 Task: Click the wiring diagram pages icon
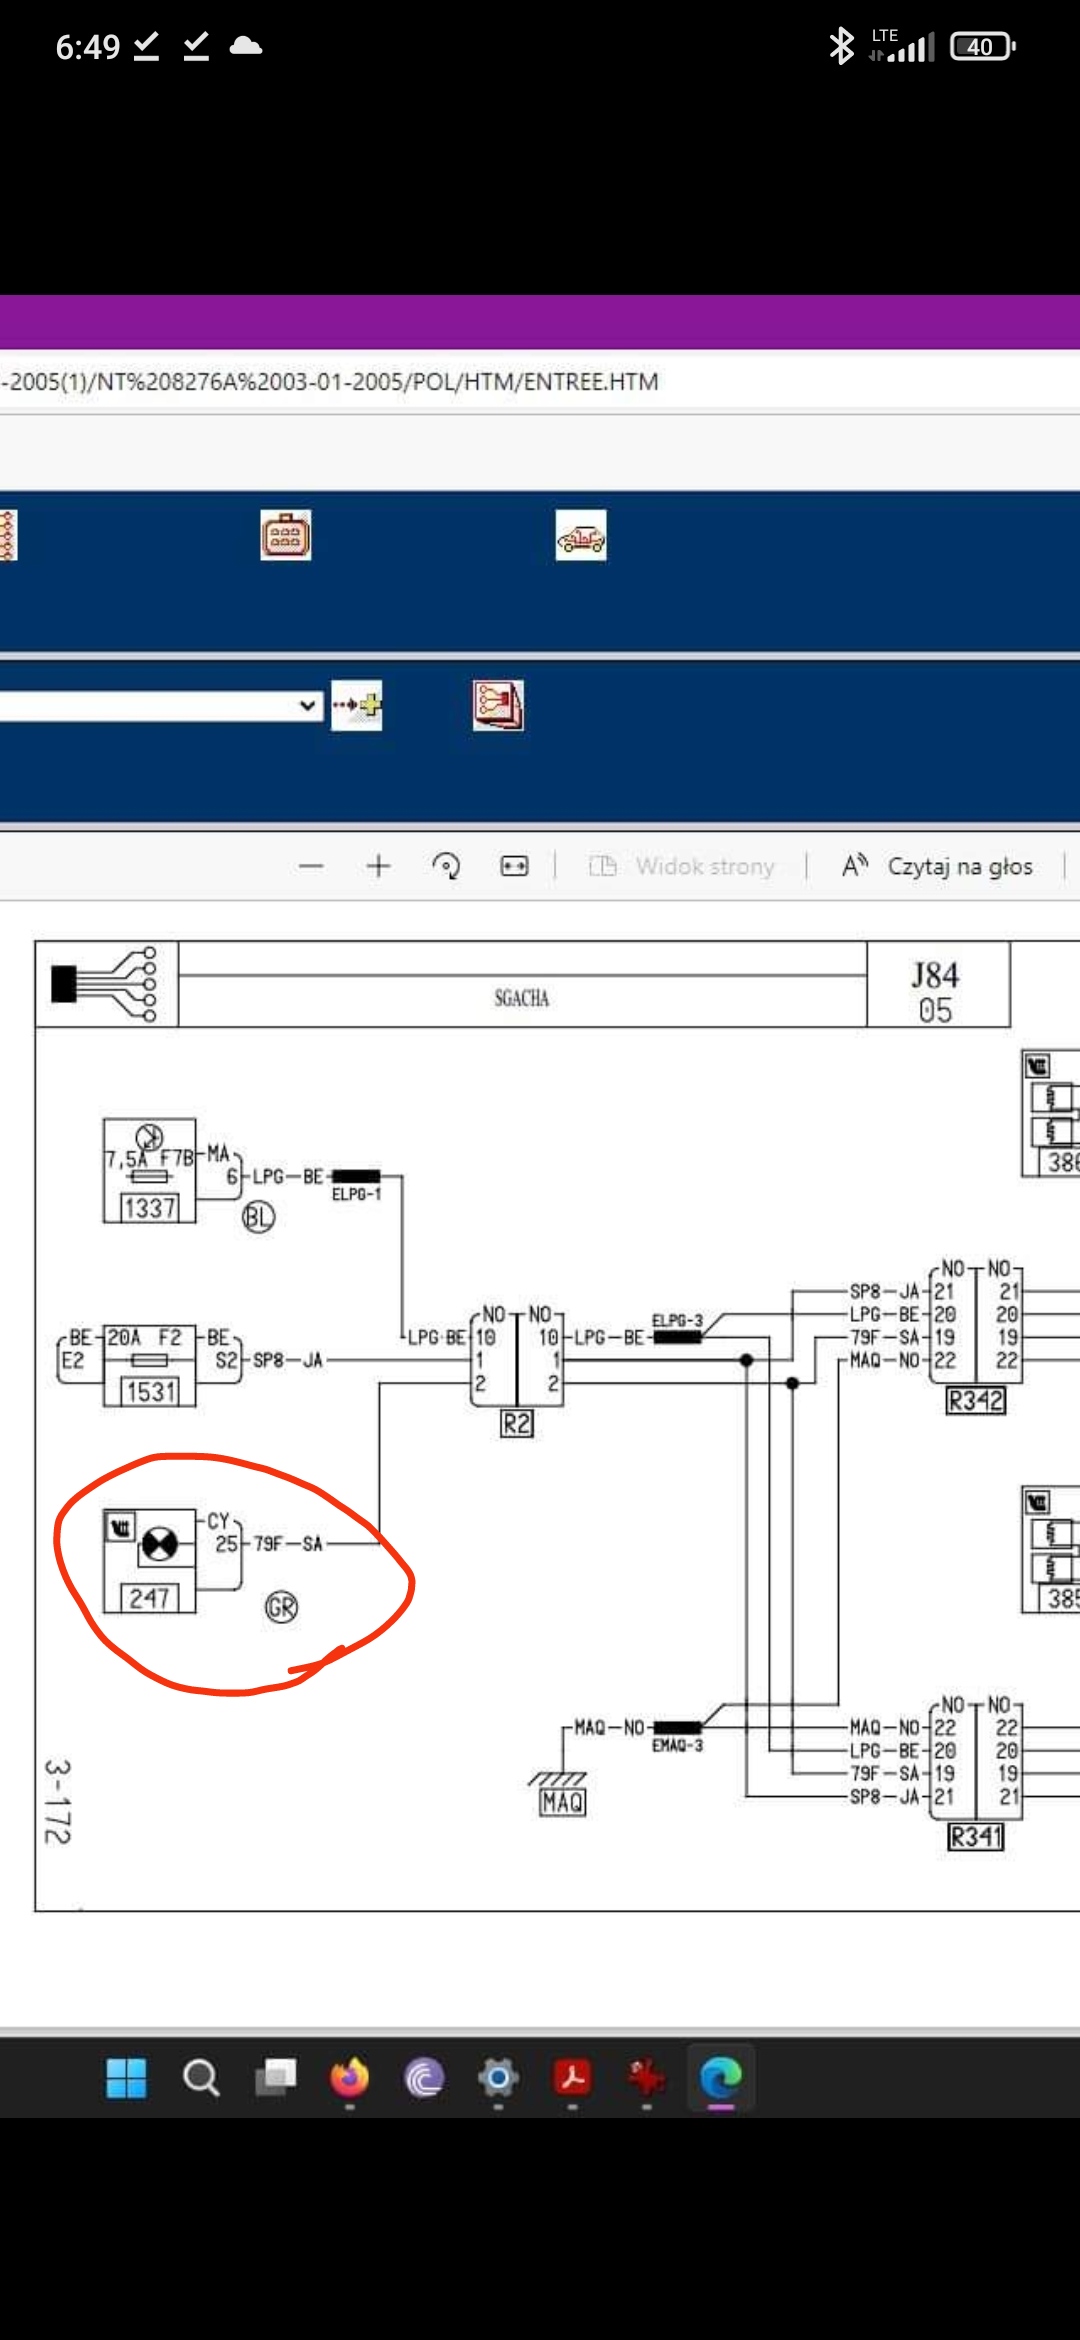(x=498, y=705)
